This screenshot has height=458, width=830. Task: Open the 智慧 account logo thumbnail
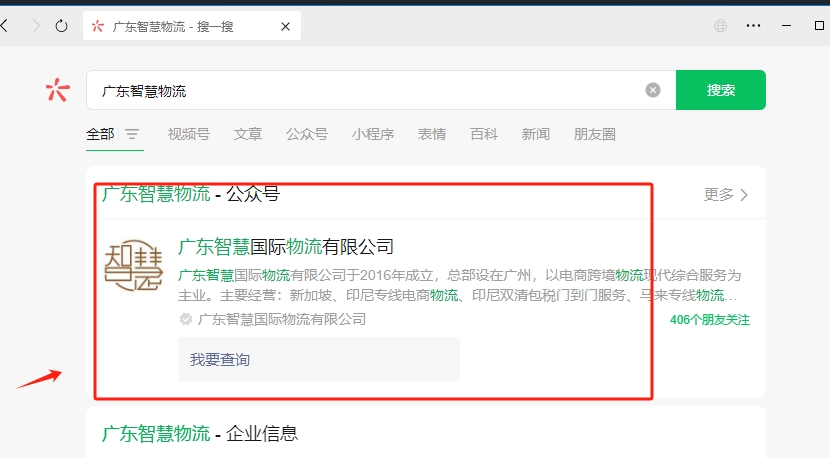(134, 266)
